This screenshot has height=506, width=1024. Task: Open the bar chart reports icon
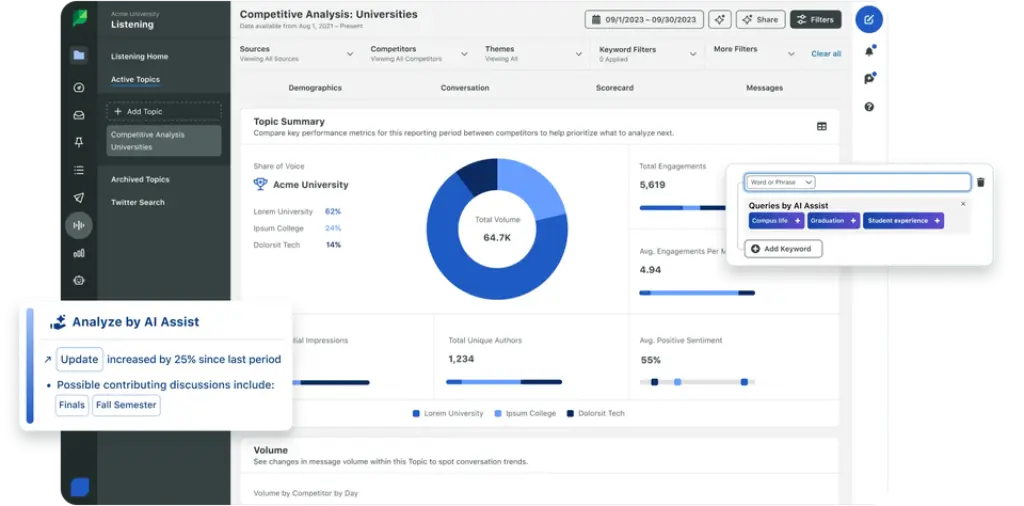tap(79, 253)
